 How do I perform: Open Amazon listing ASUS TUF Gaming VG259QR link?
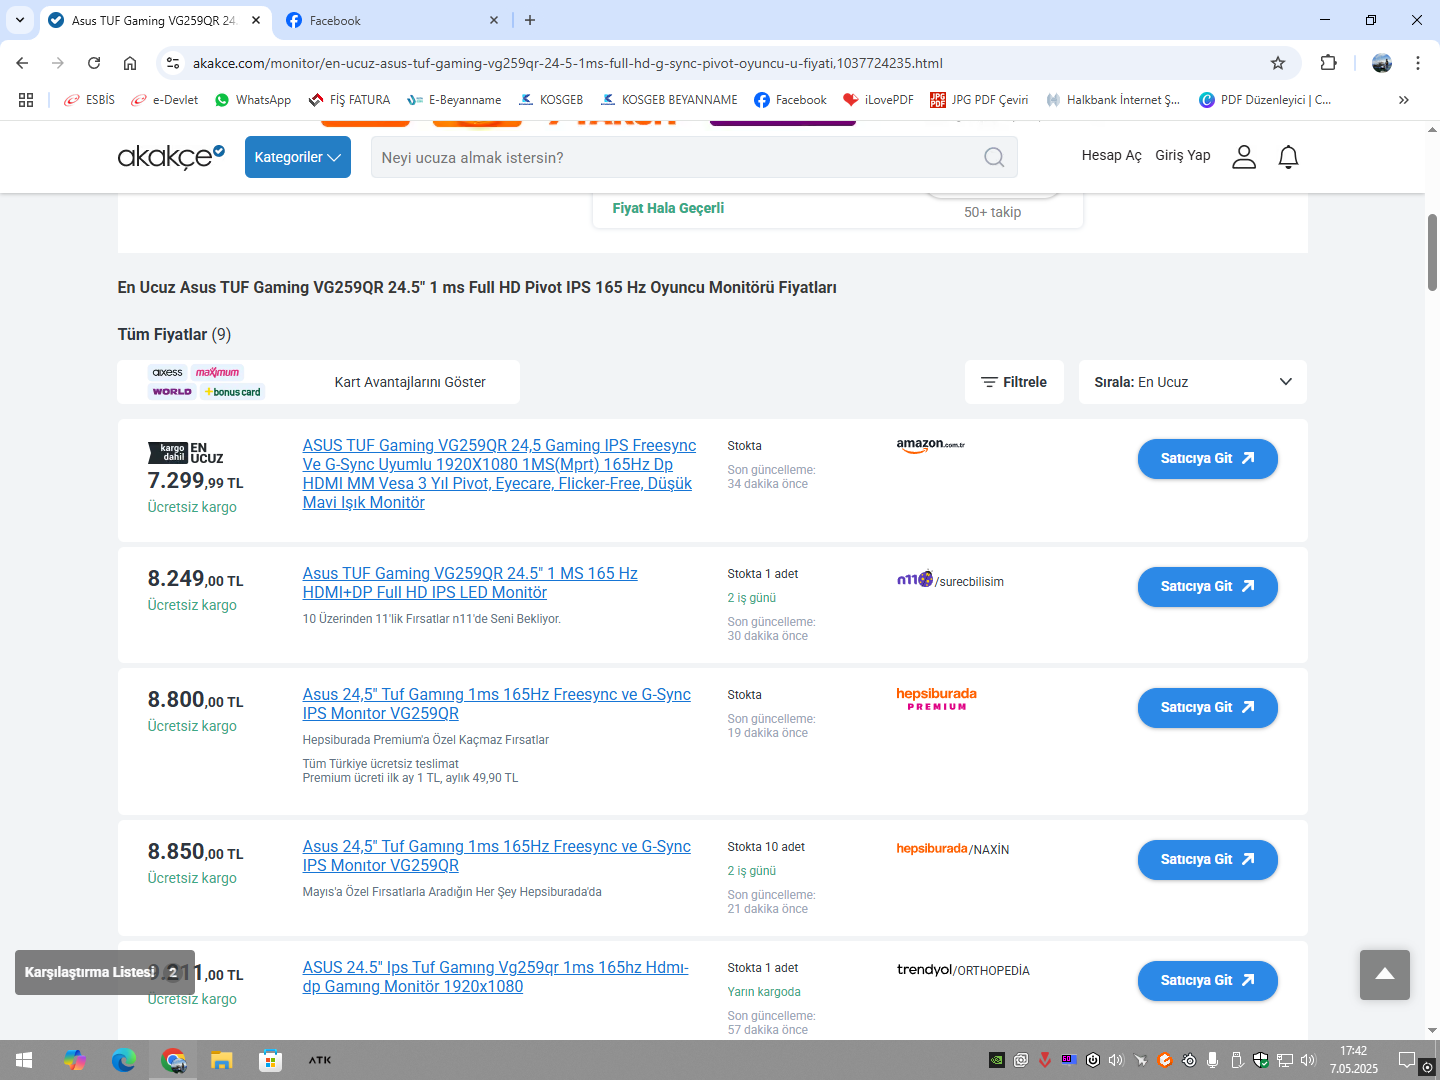coord(499,474)
